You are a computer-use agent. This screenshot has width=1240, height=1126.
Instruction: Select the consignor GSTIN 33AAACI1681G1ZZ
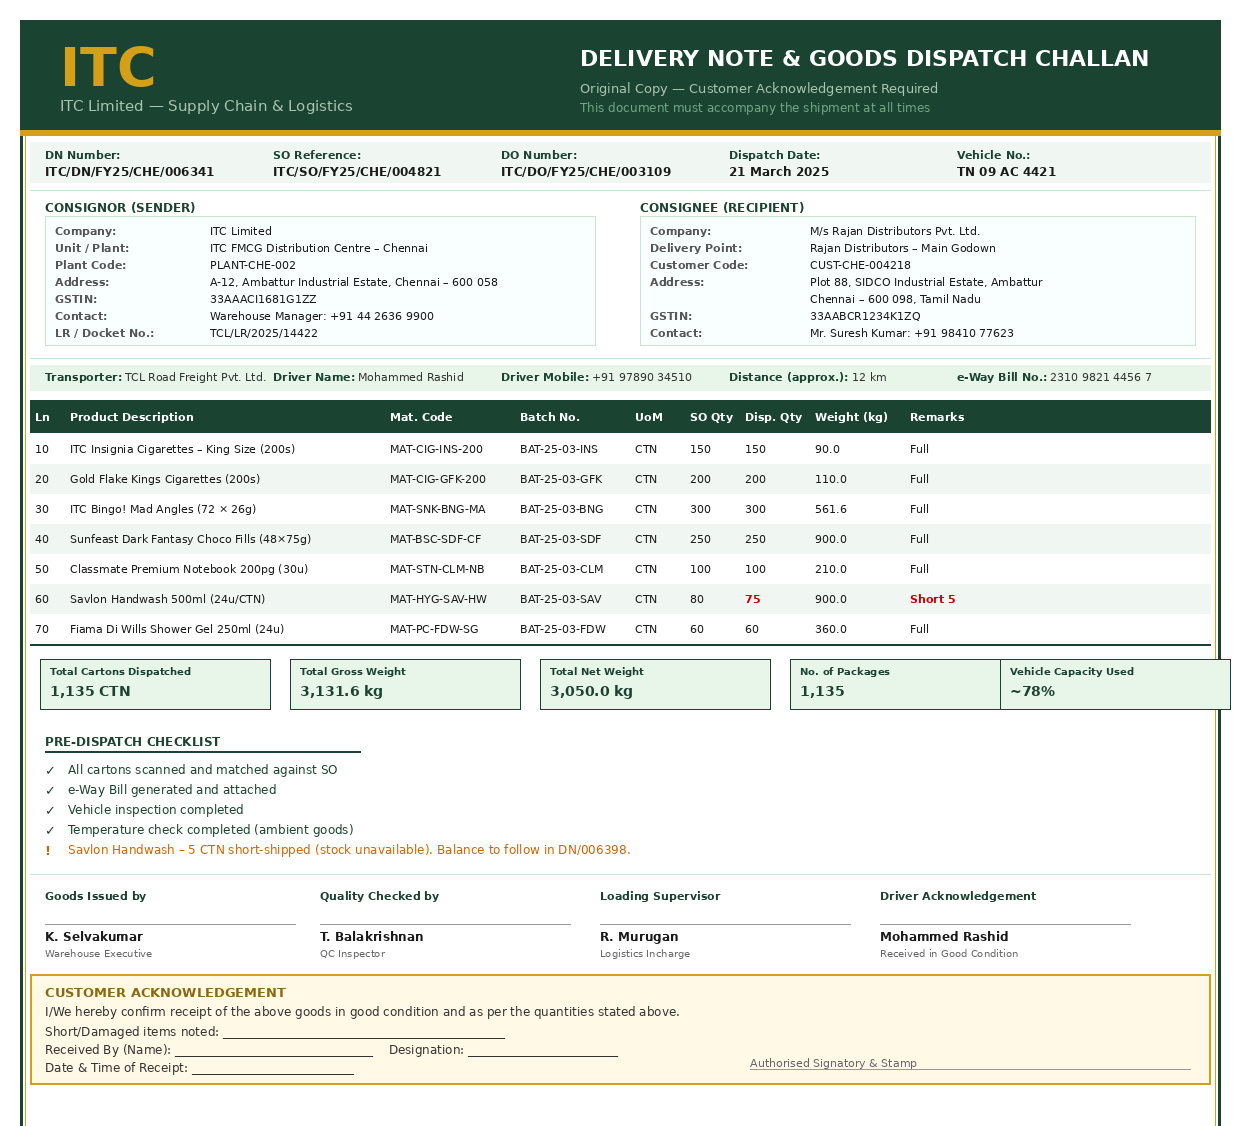263,299
